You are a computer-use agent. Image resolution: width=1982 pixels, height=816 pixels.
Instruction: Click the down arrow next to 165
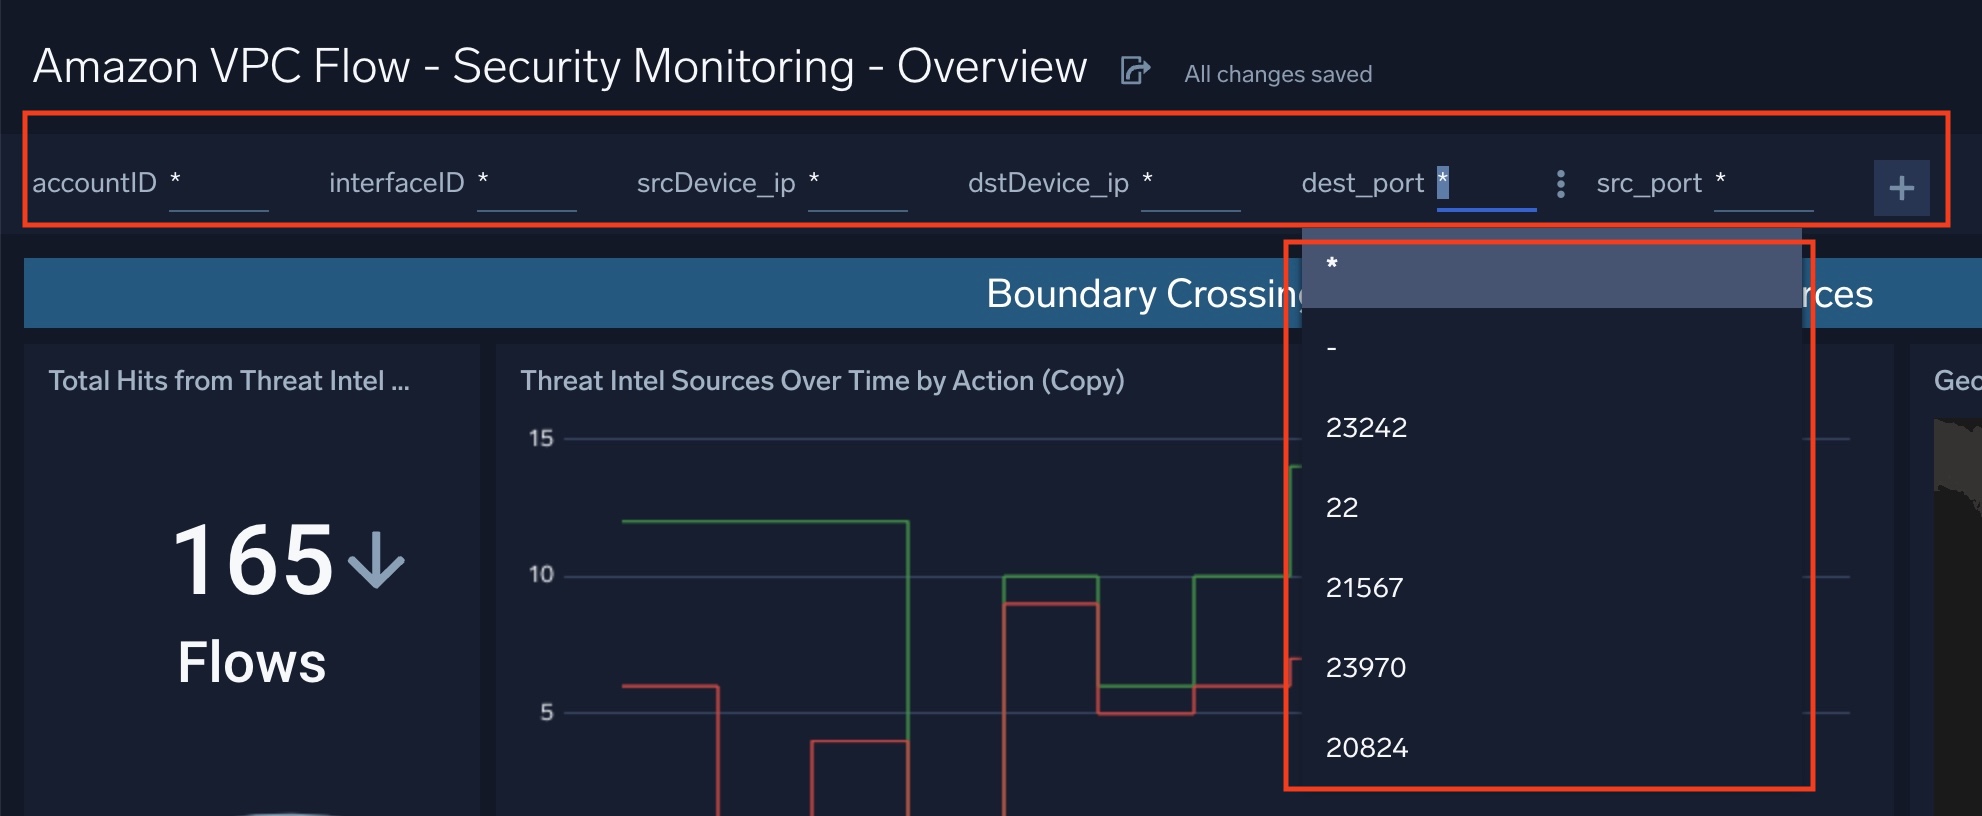pyautogui.click(x=376, y=560)
